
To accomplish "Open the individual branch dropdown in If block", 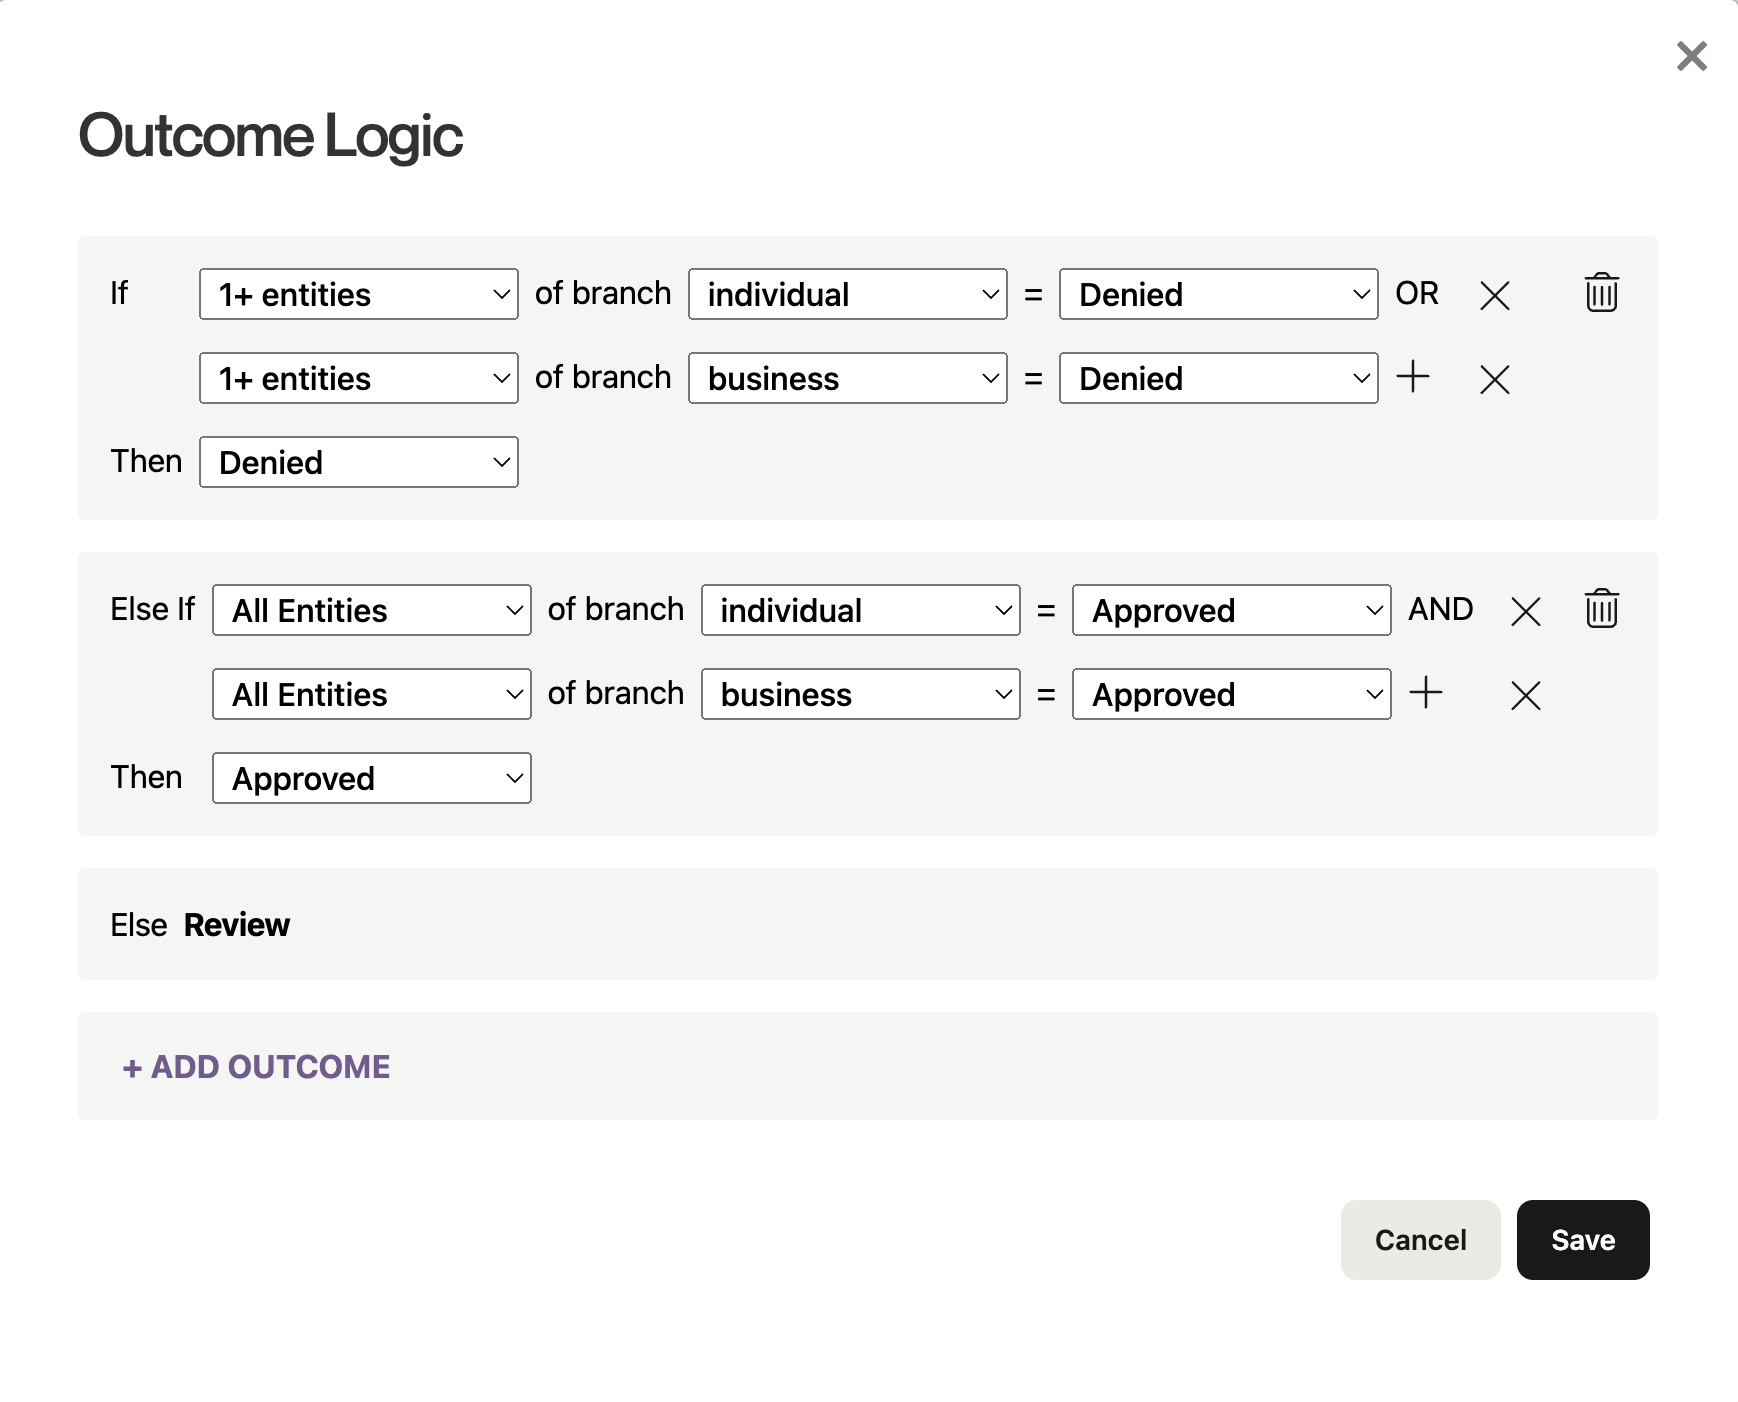I will tap(848, 294).
